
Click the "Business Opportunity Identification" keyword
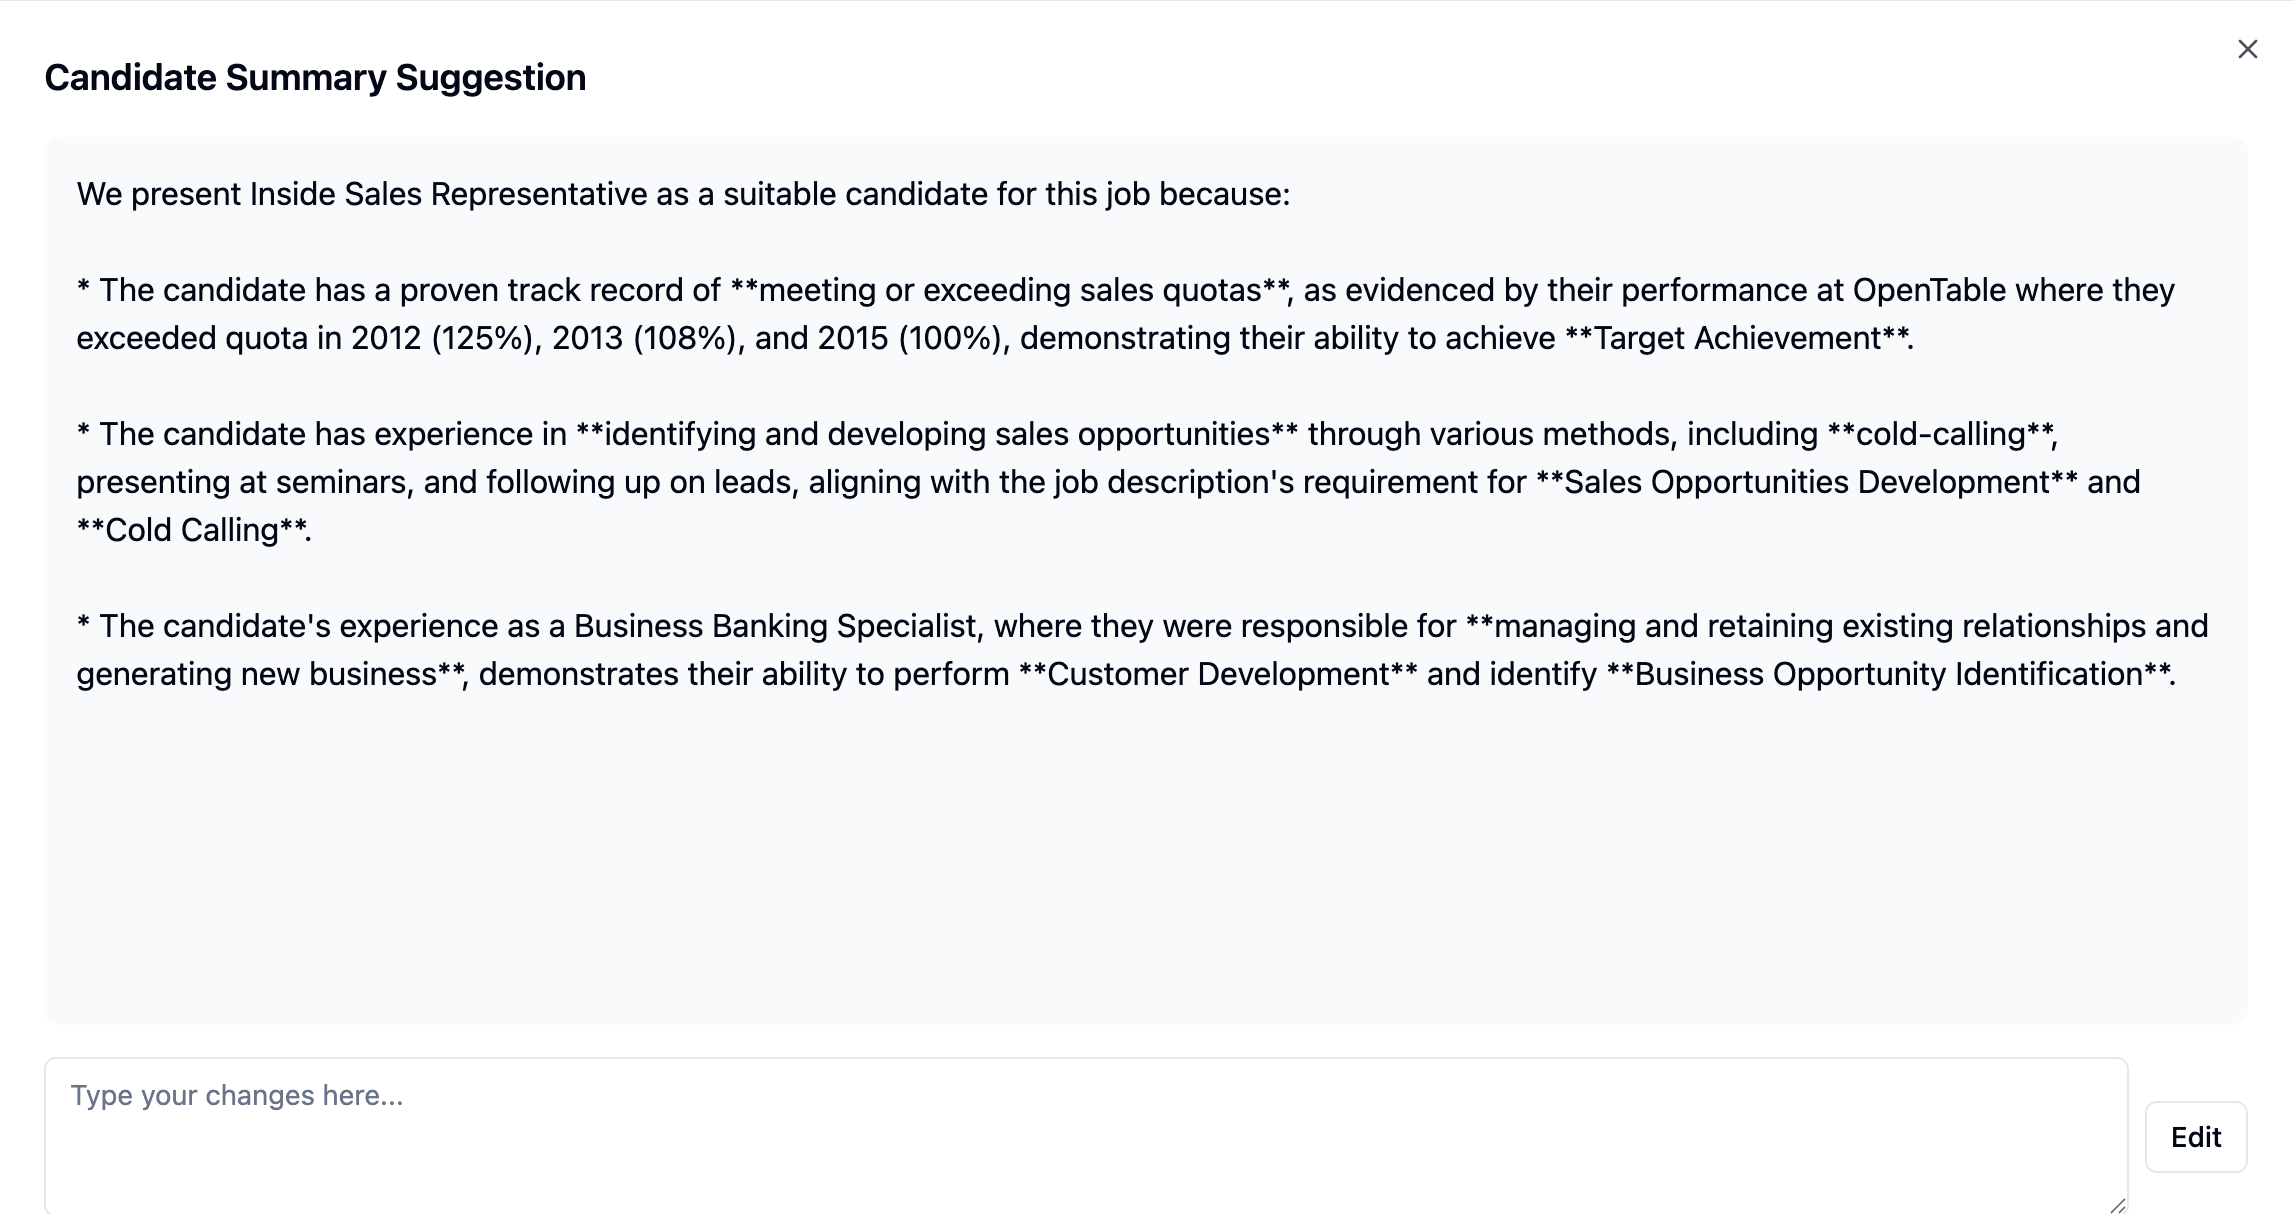(x=1888, y=674)
